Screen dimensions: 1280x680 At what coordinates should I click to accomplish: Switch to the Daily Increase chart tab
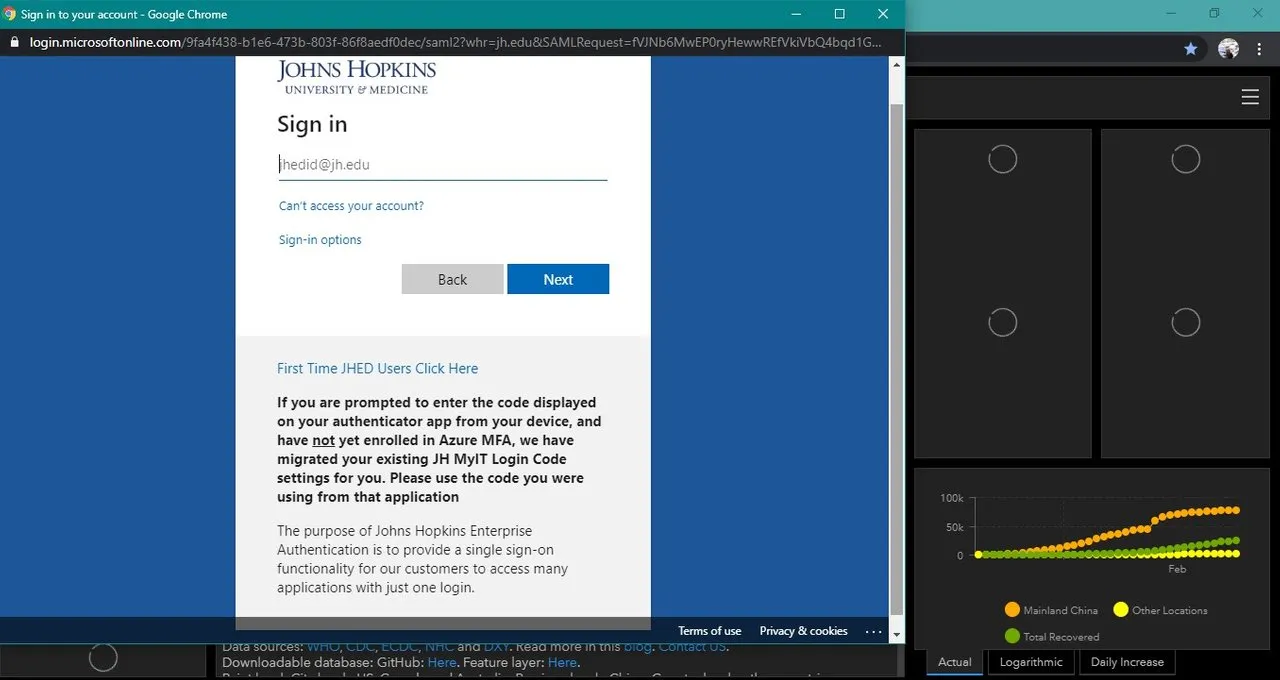pos(1127,662)
